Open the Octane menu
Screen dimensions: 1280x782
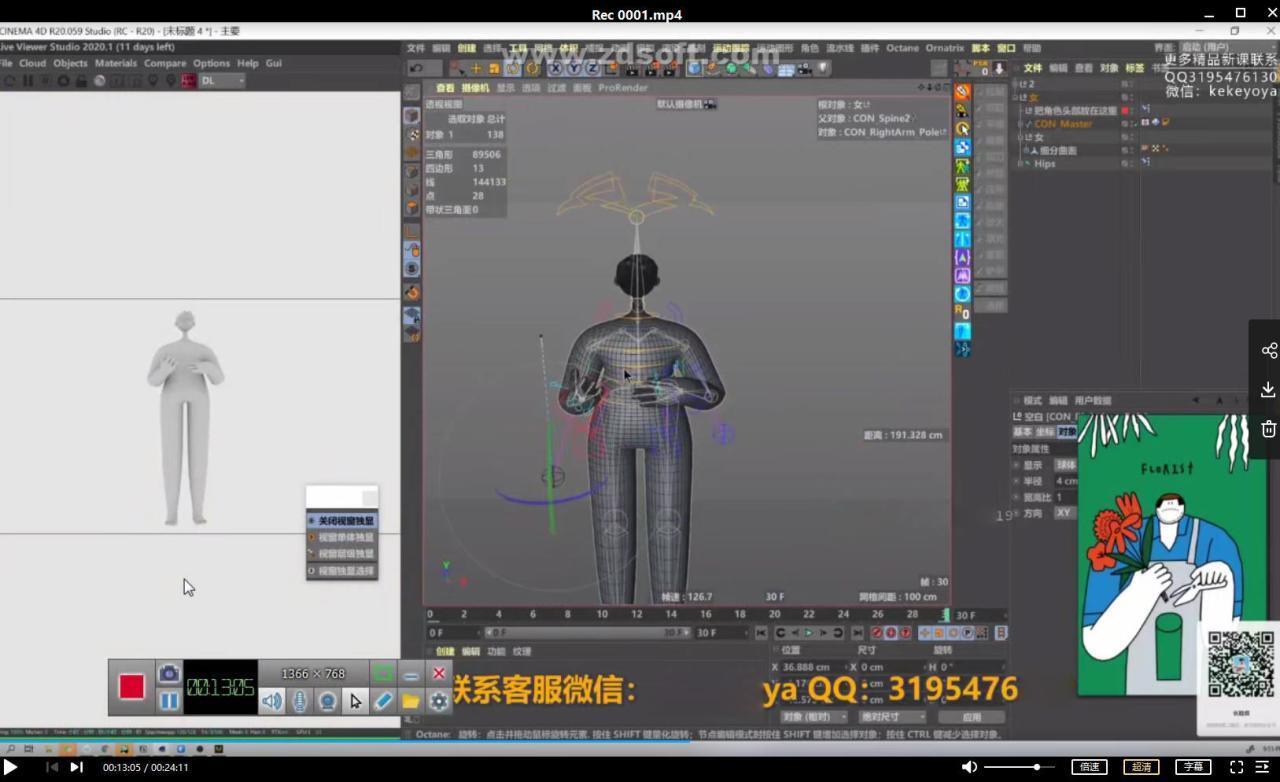[x=902, y=48]
